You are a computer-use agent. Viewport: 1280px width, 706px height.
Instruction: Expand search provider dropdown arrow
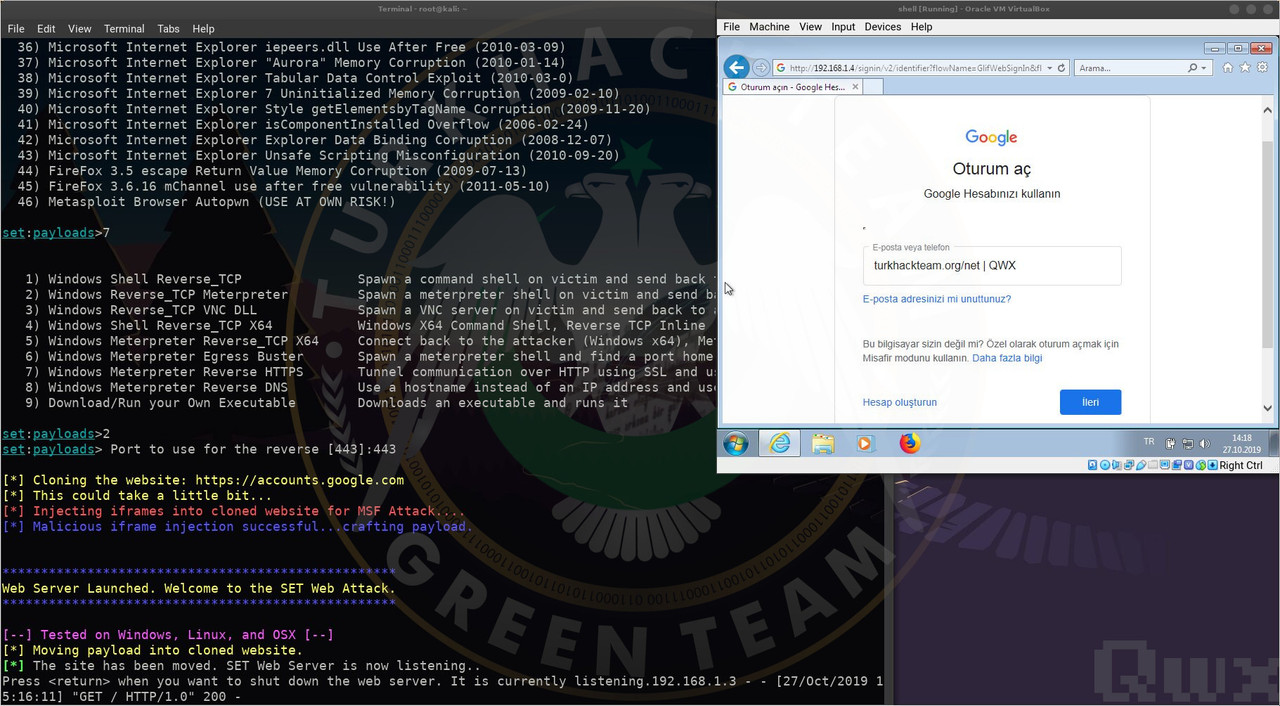coord(1204,68)
